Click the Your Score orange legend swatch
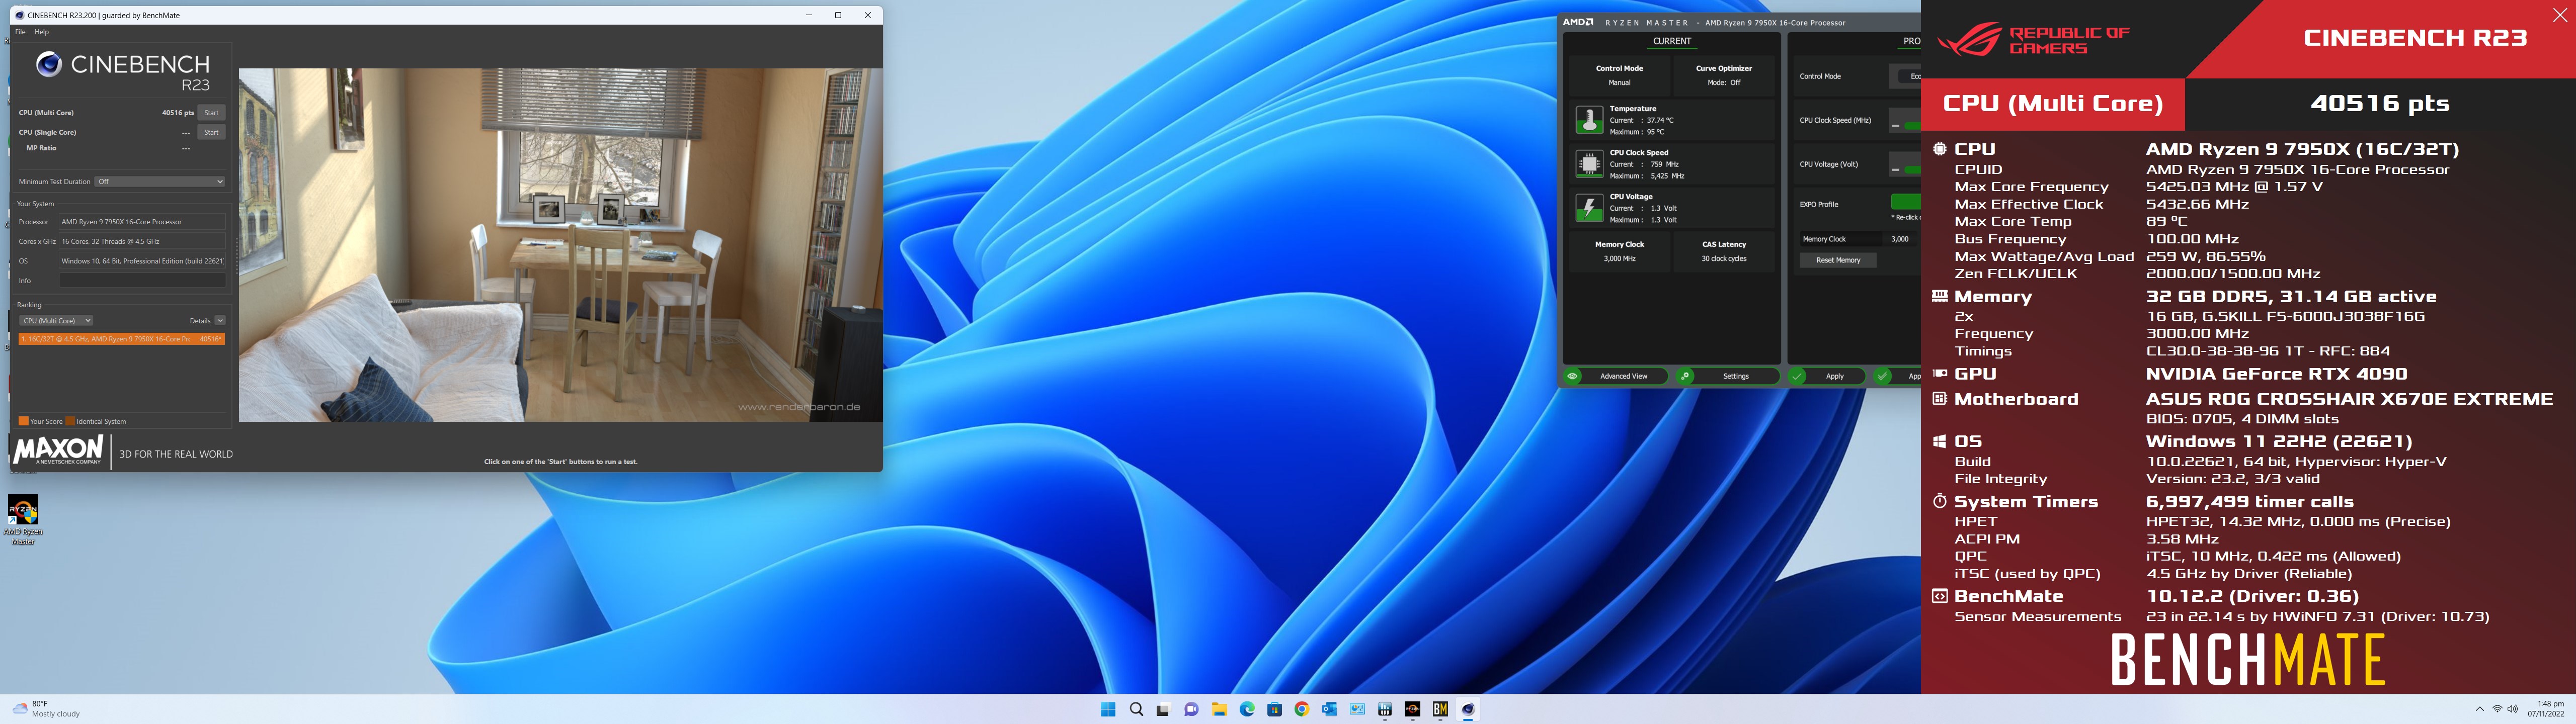2576x724 pixels. point(23,421)
